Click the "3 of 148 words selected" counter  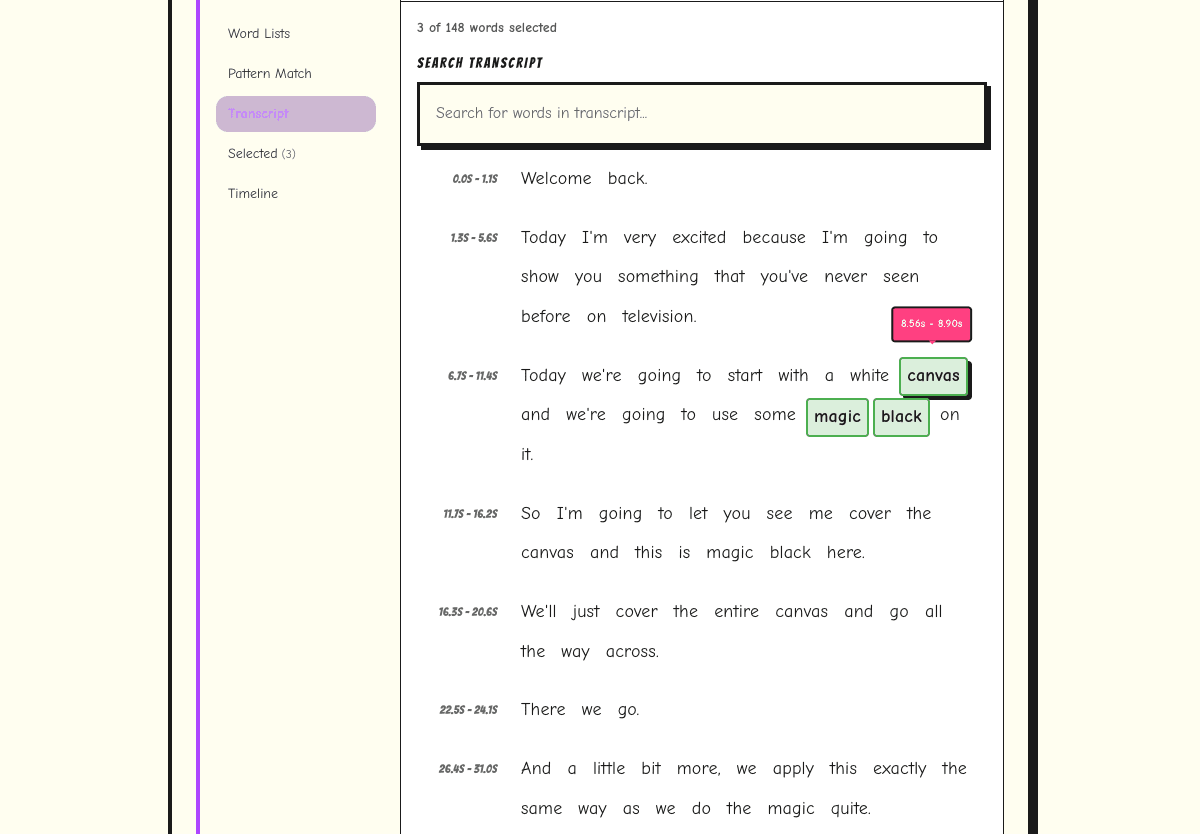click(x=487, y=27)
